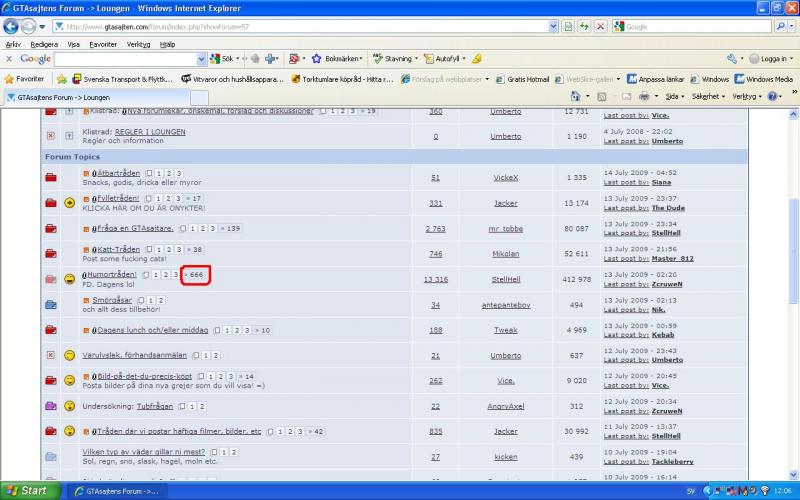Viewport: 800px width, 500px height.
Task: Click the blue folder icon beside Smörgåsar
Action: click(x=51, y=304)
